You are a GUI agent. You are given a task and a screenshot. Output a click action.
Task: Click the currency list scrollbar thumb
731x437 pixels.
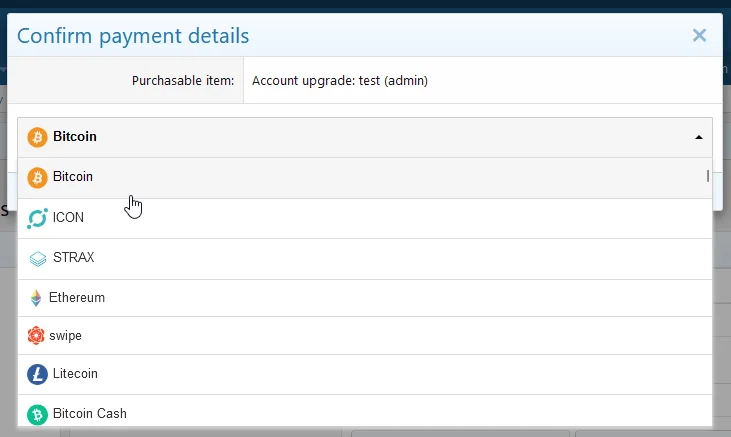(x=708, y=177)
